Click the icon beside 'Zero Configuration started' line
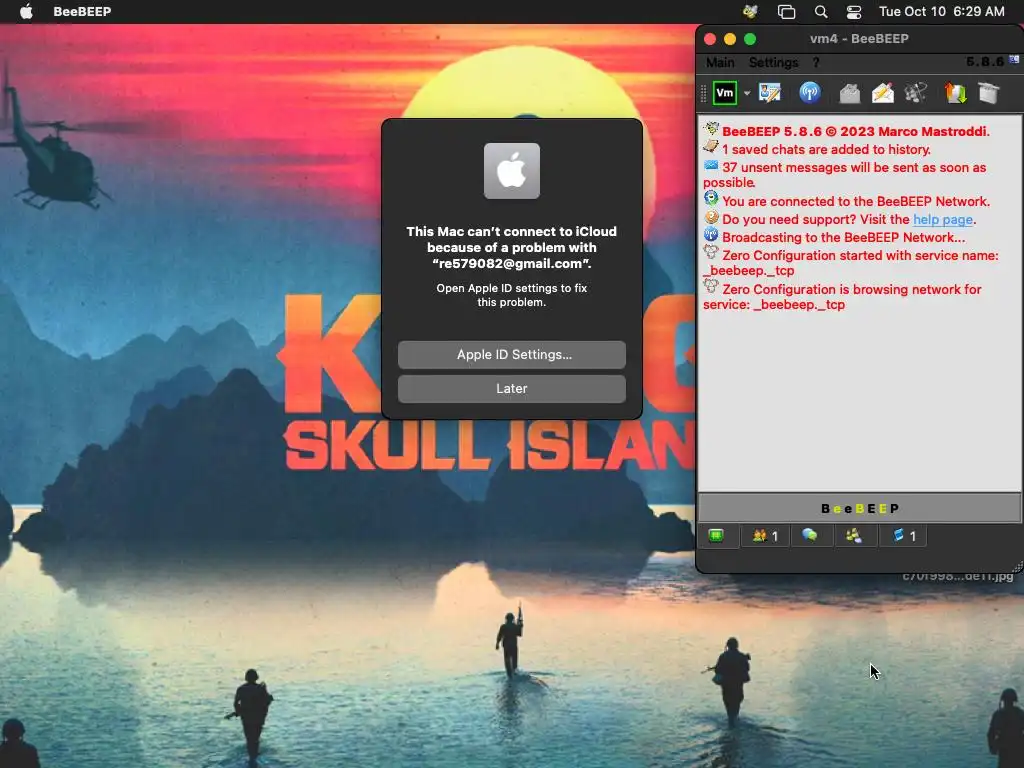 (711, 252)
